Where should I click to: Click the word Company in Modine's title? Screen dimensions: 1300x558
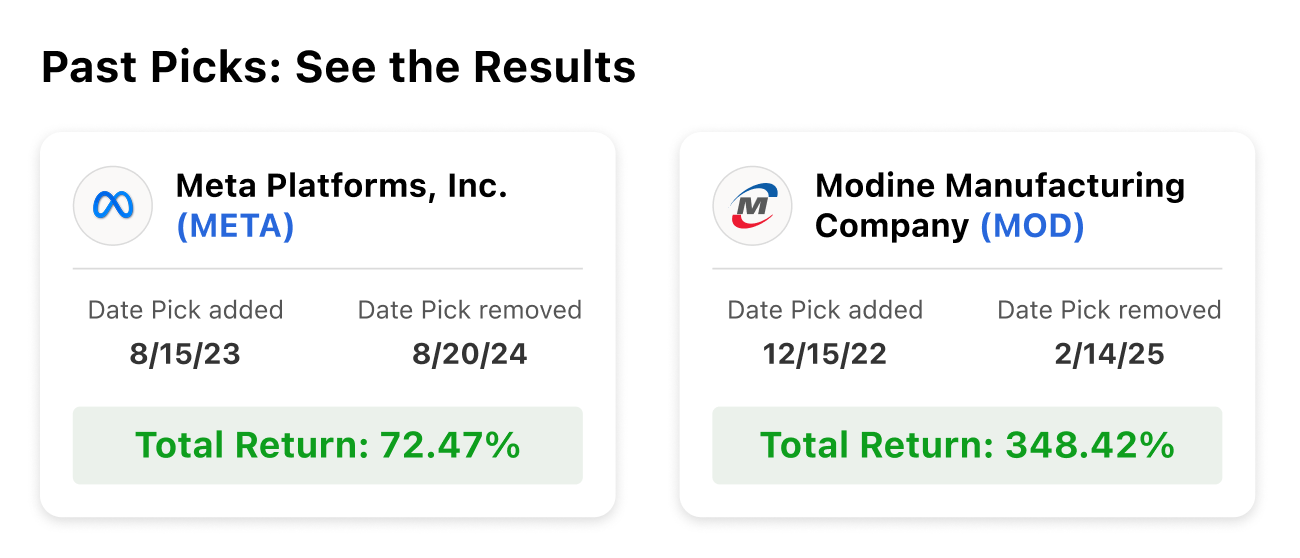point(891,227)
